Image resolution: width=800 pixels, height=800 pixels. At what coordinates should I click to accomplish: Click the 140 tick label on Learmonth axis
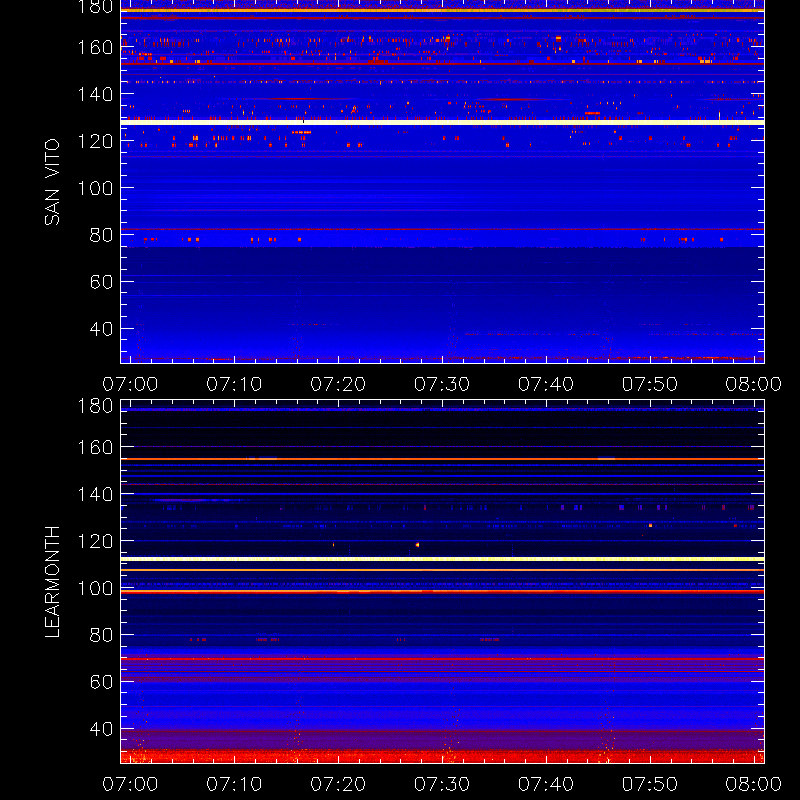click(95, 494)
